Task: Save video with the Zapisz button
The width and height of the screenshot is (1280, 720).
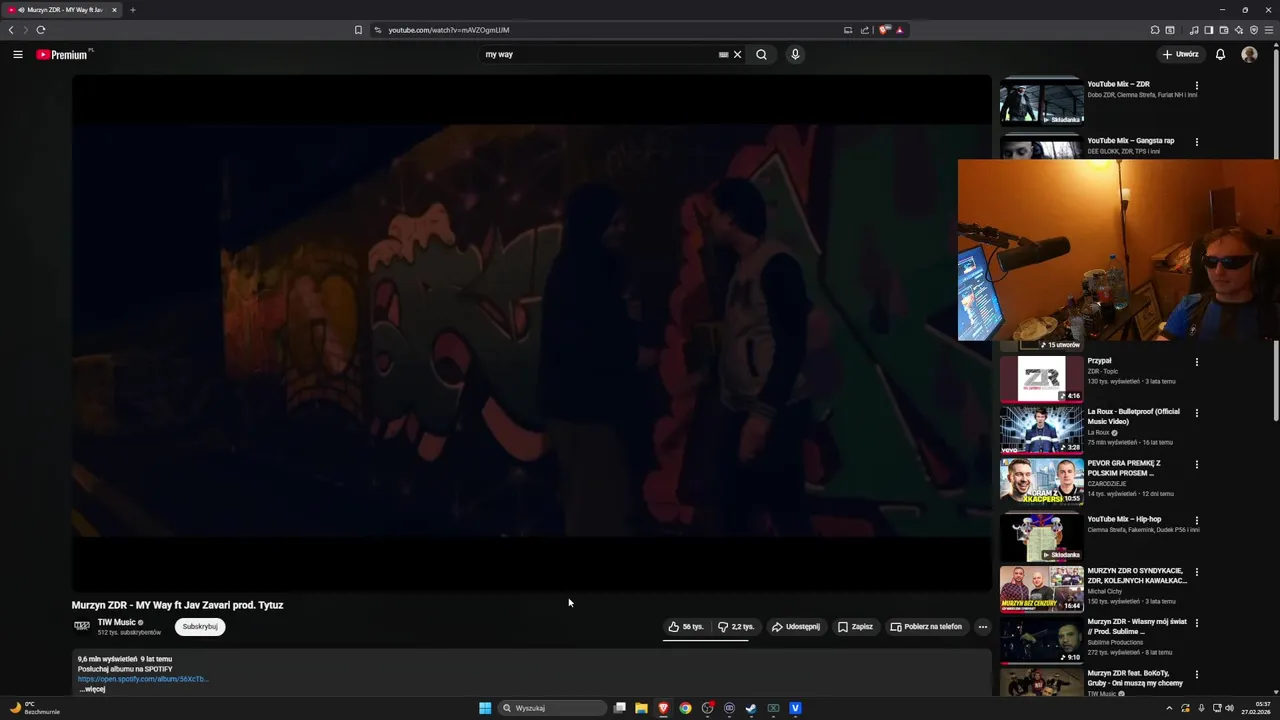Action: coord(856,627)
